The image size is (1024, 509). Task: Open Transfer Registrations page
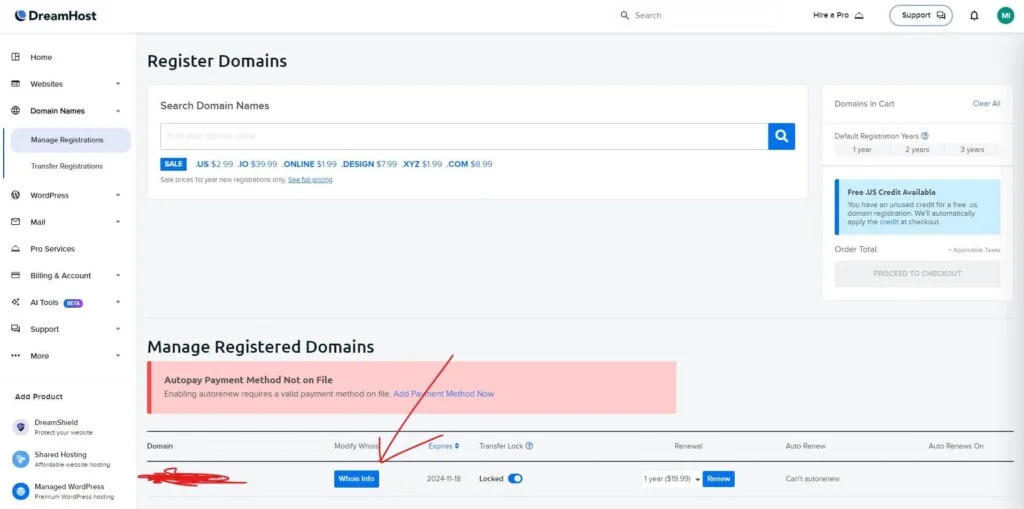tap(67, 166)
